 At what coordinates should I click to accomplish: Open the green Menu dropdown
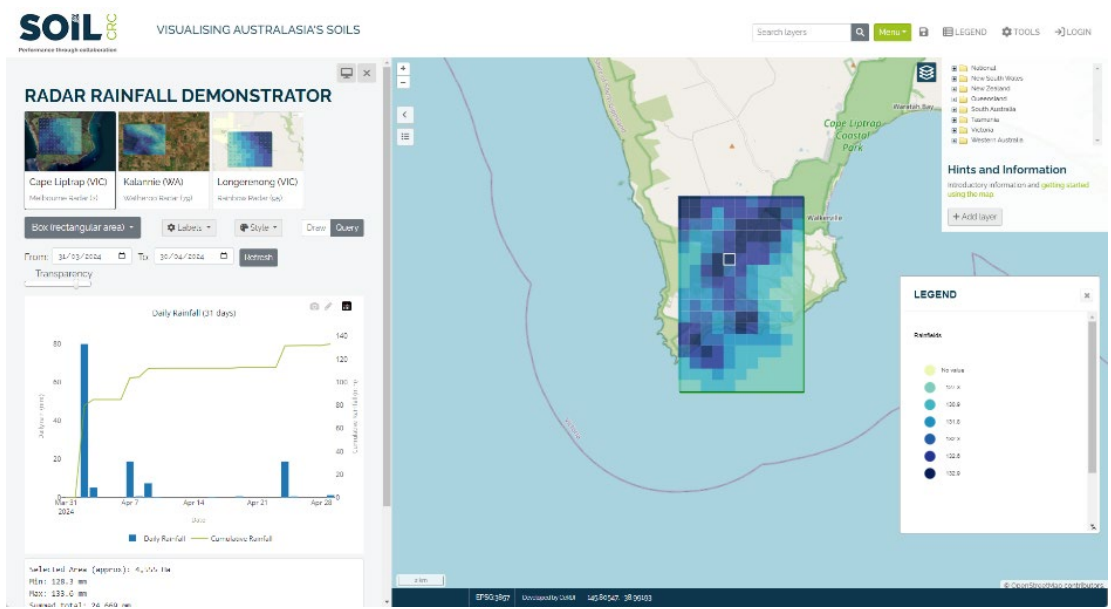point(892,32)
